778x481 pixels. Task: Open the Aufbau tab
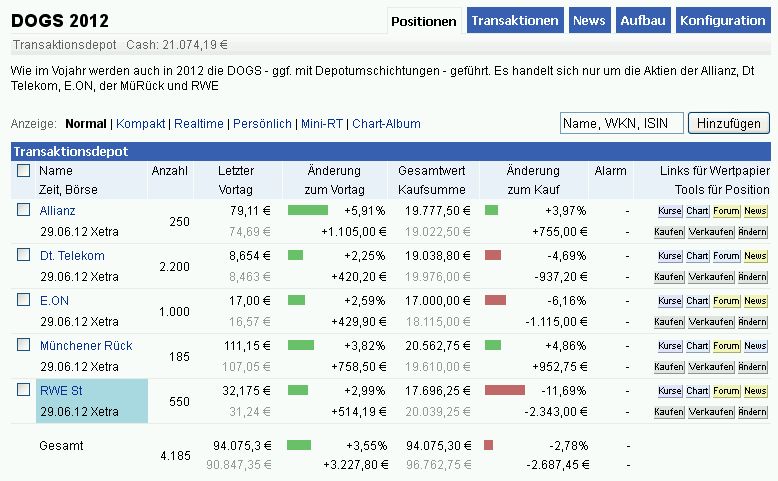coord(644,20)
